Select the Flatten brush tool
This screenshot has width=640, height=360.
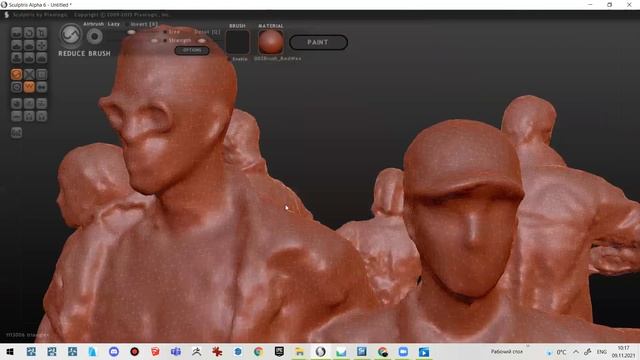click(29, 45)
